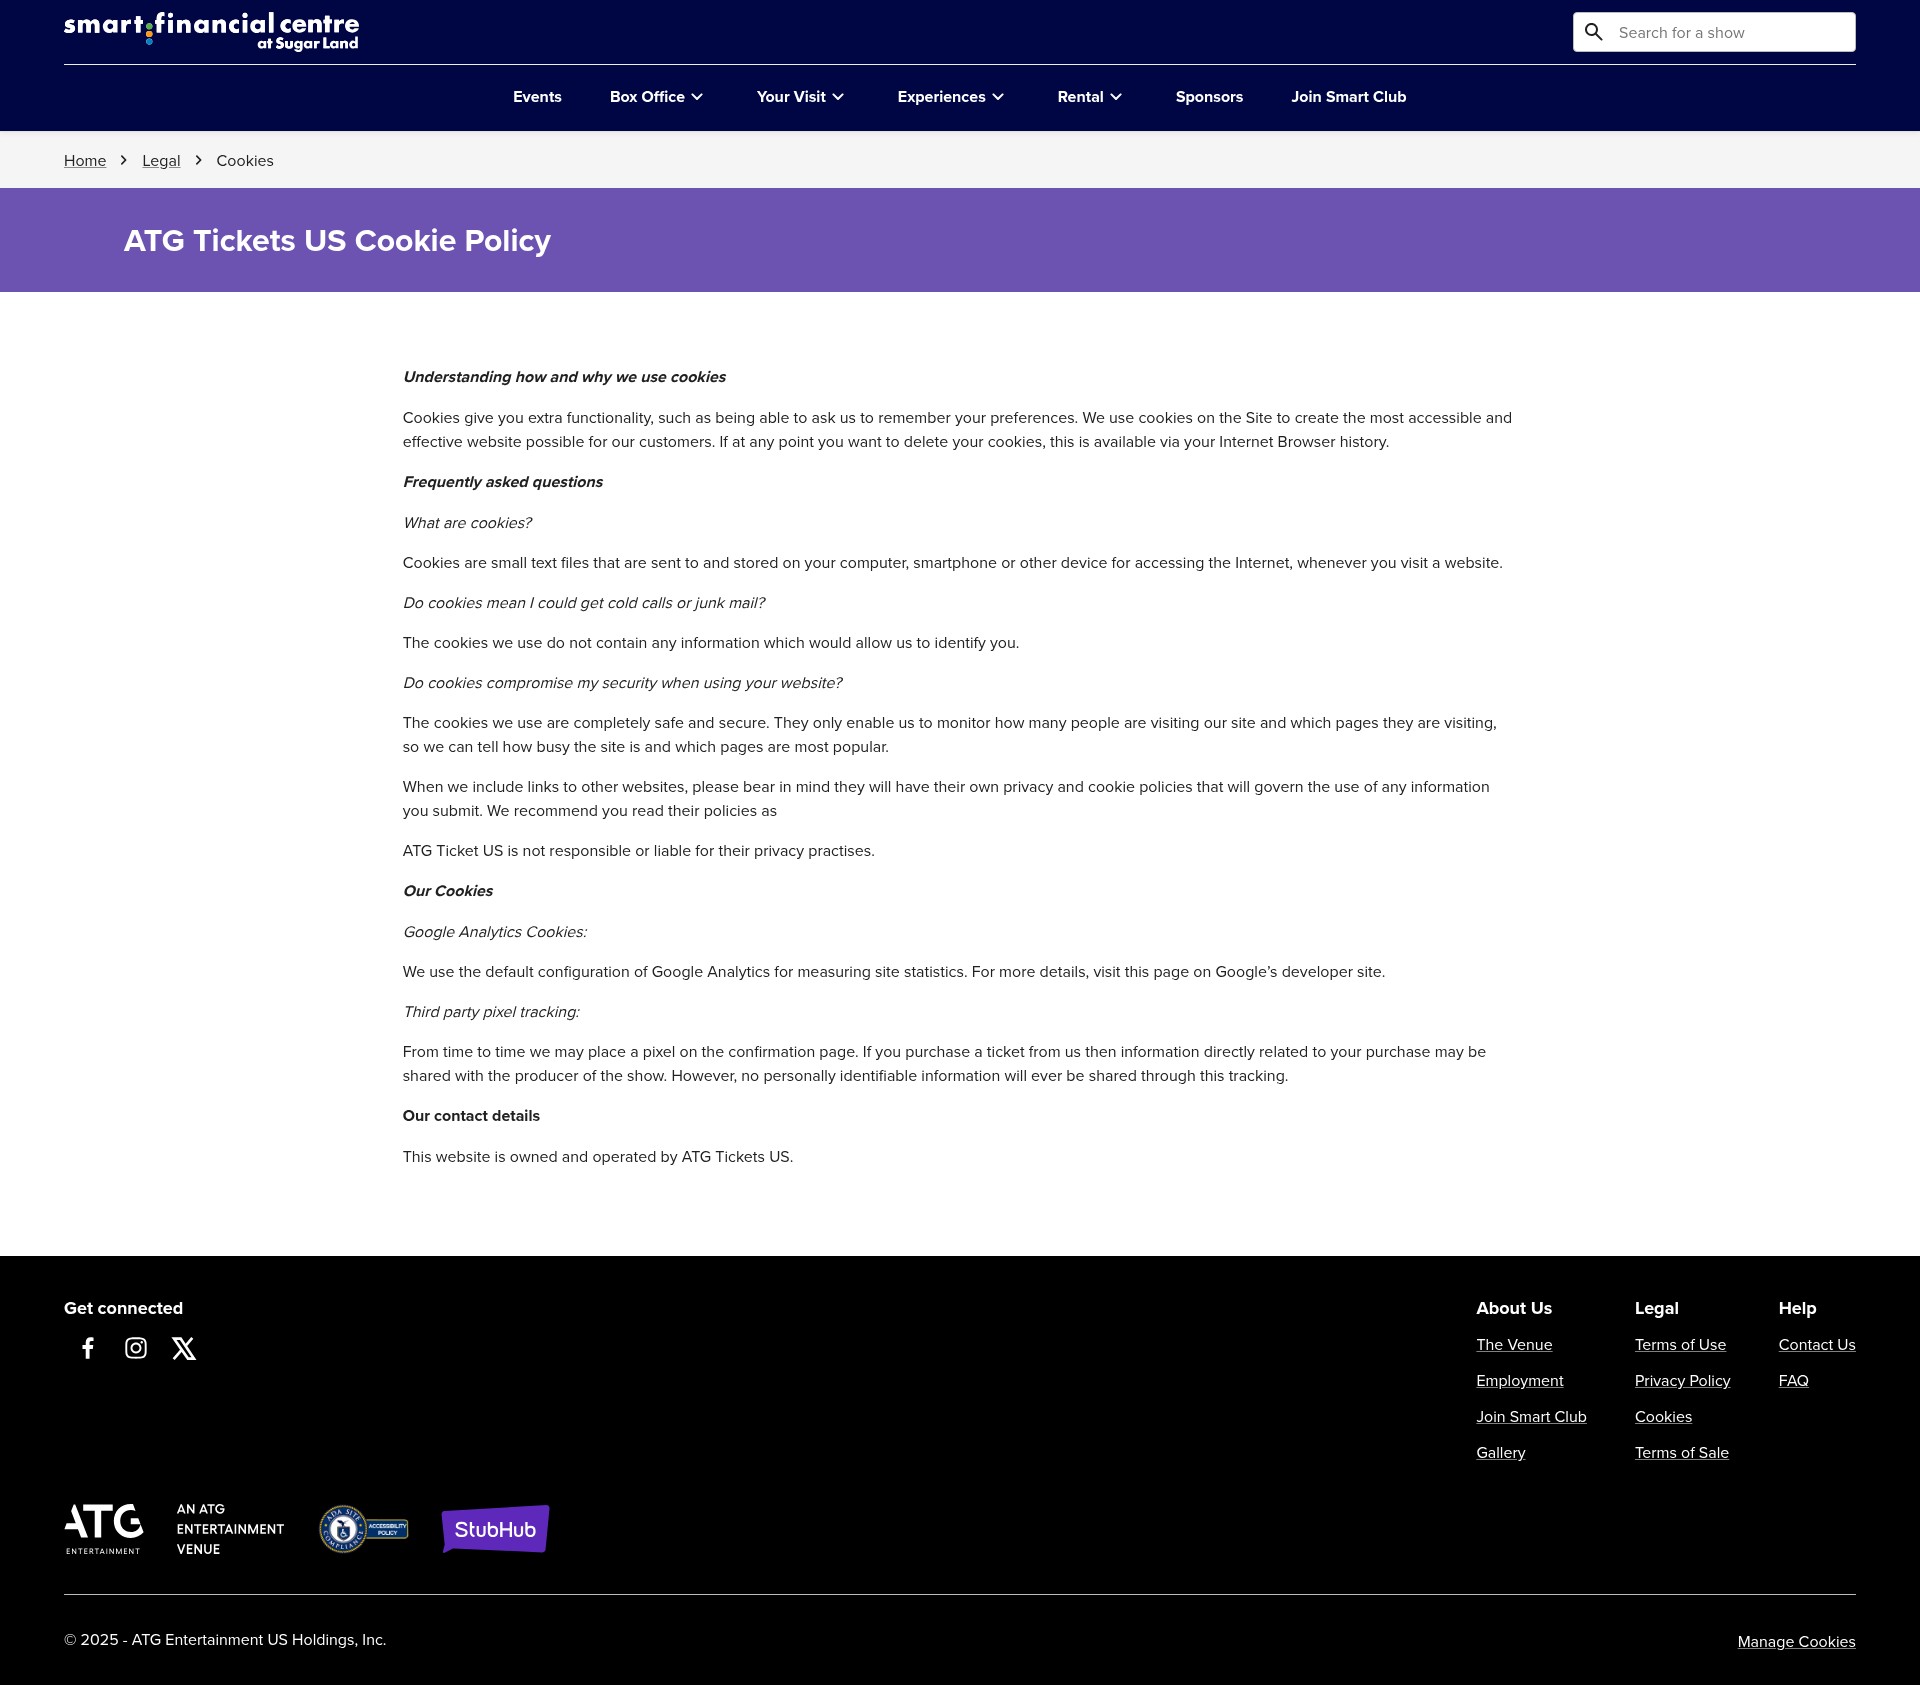Click the search magnifier icon
Image resolution: width=1920 pixels, height=1685 pixels.
(x=1594, y=33)
